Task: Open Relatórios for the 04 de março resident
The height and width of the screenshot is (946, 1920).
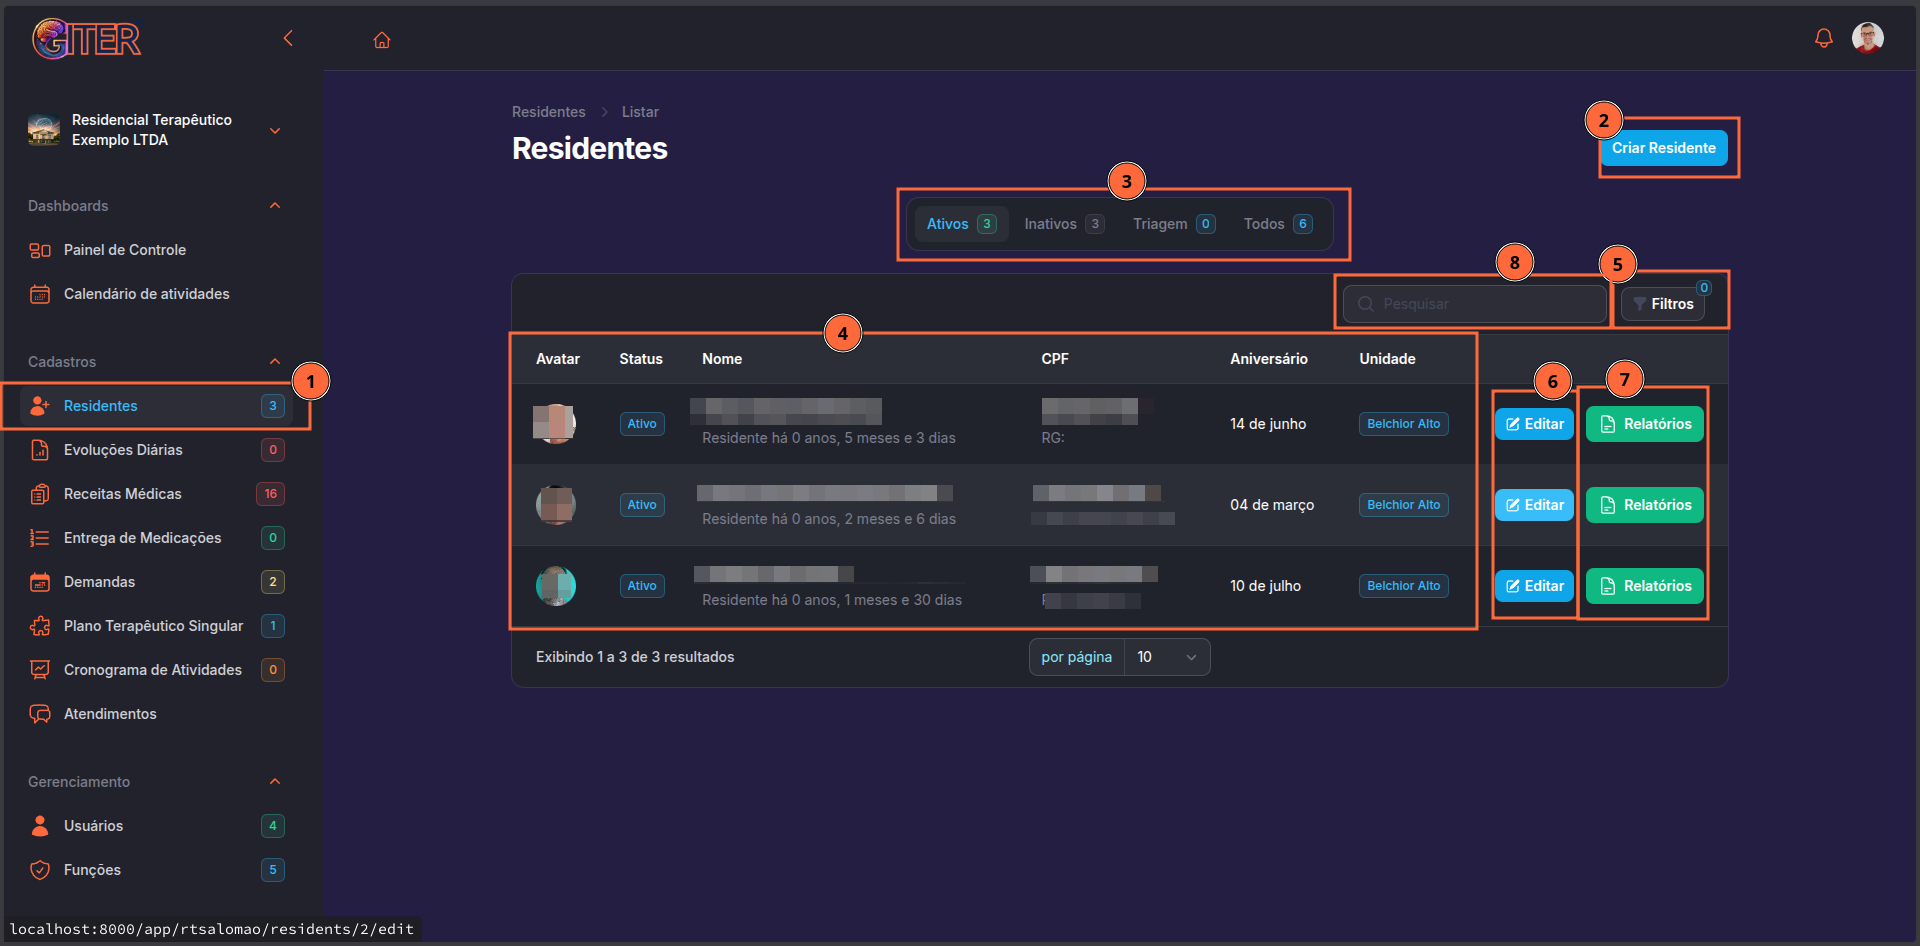Action: click(1644, 505)
